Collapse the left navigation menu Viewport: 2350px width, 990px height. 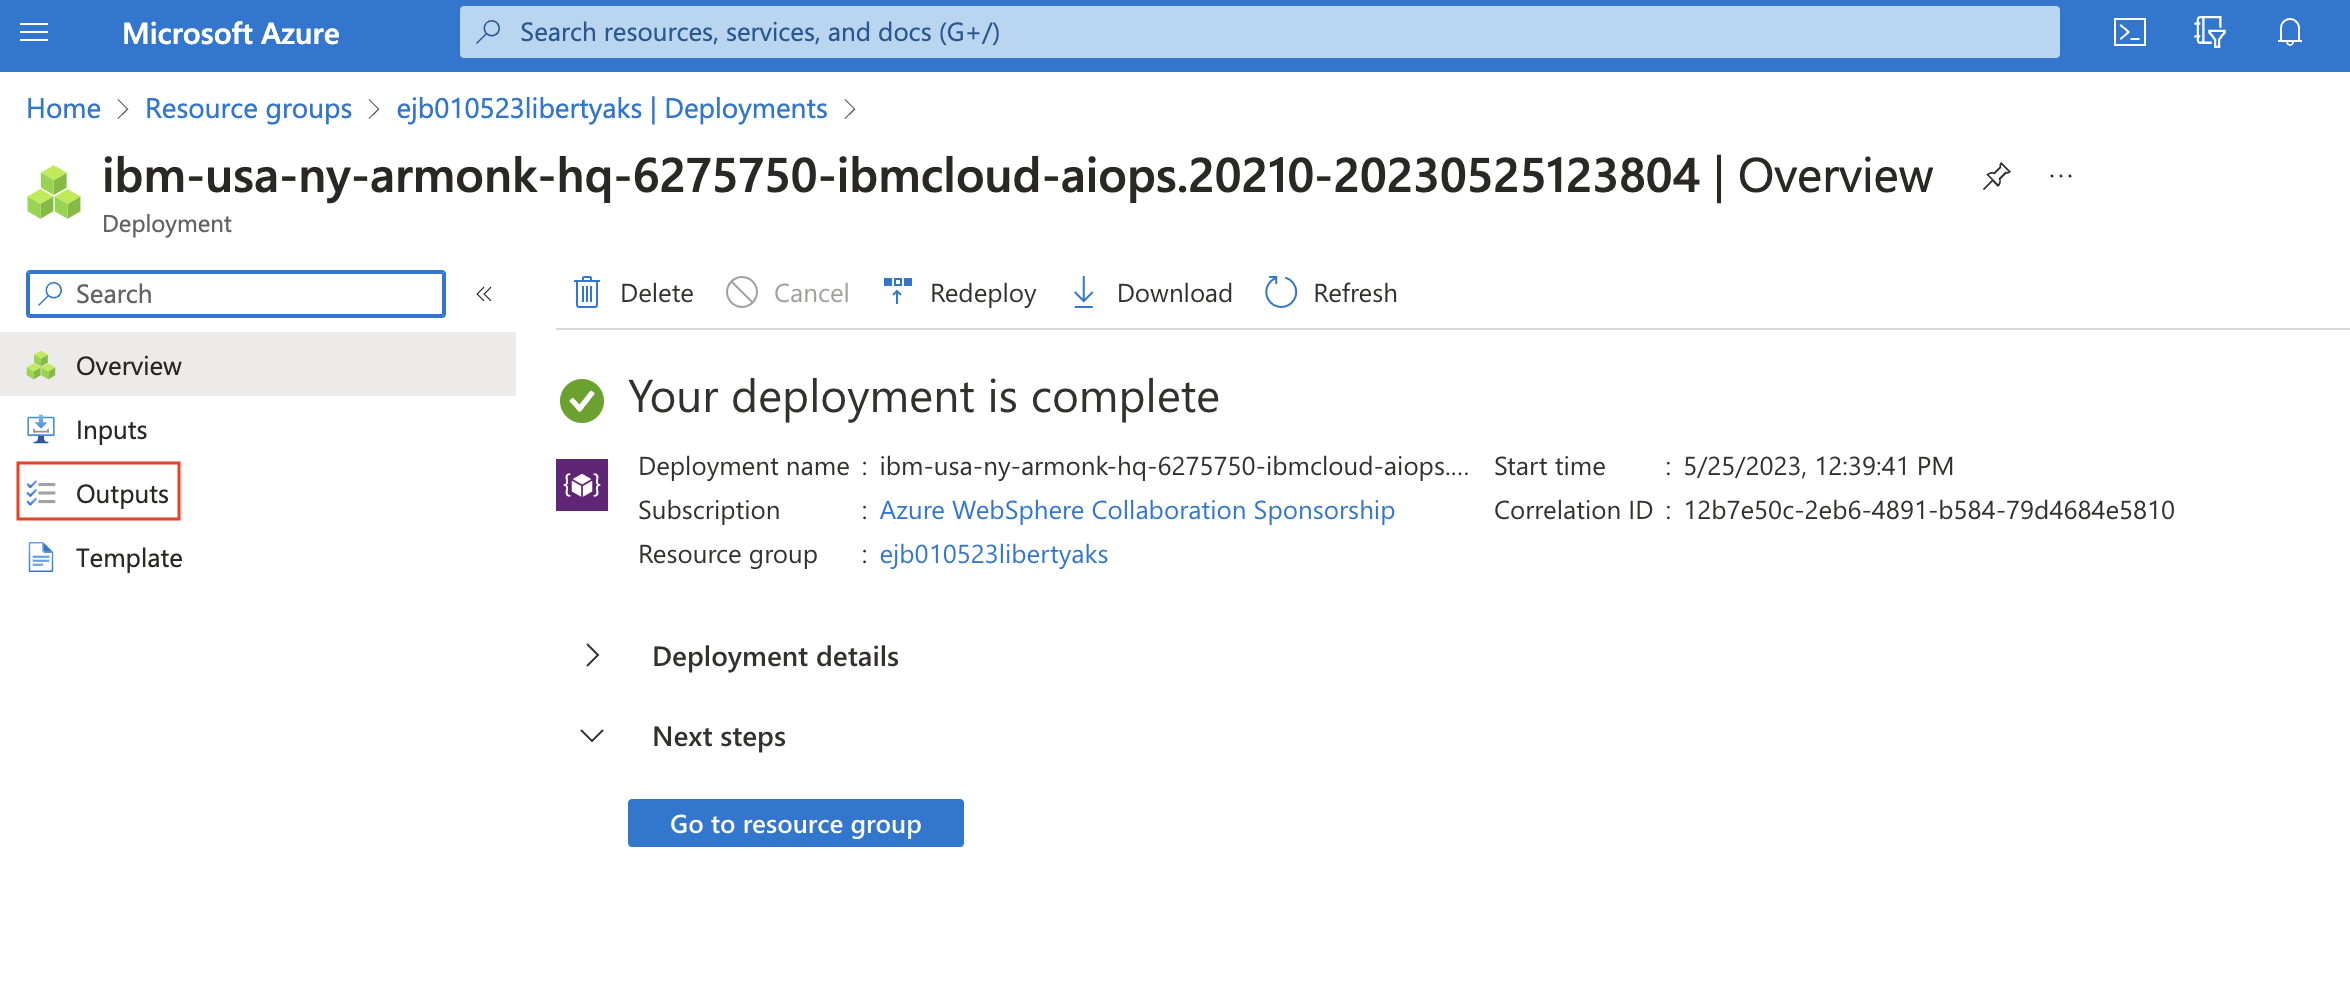(x=484, y=294)
